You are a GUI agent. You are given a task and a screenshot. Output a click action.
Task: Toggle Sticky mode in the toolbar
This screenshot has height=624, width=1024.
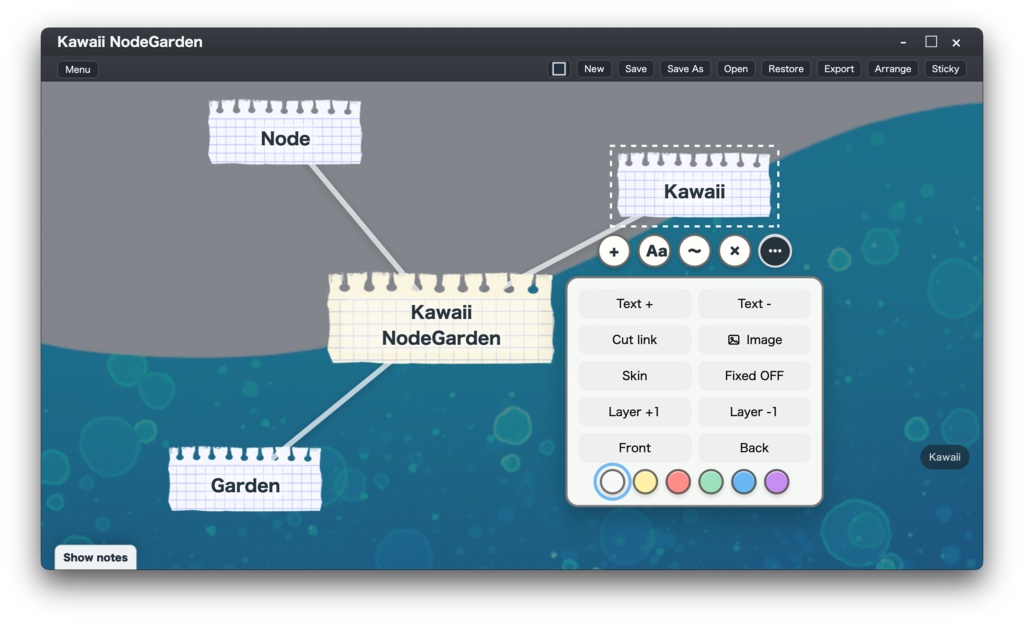[x=945, y=69]
